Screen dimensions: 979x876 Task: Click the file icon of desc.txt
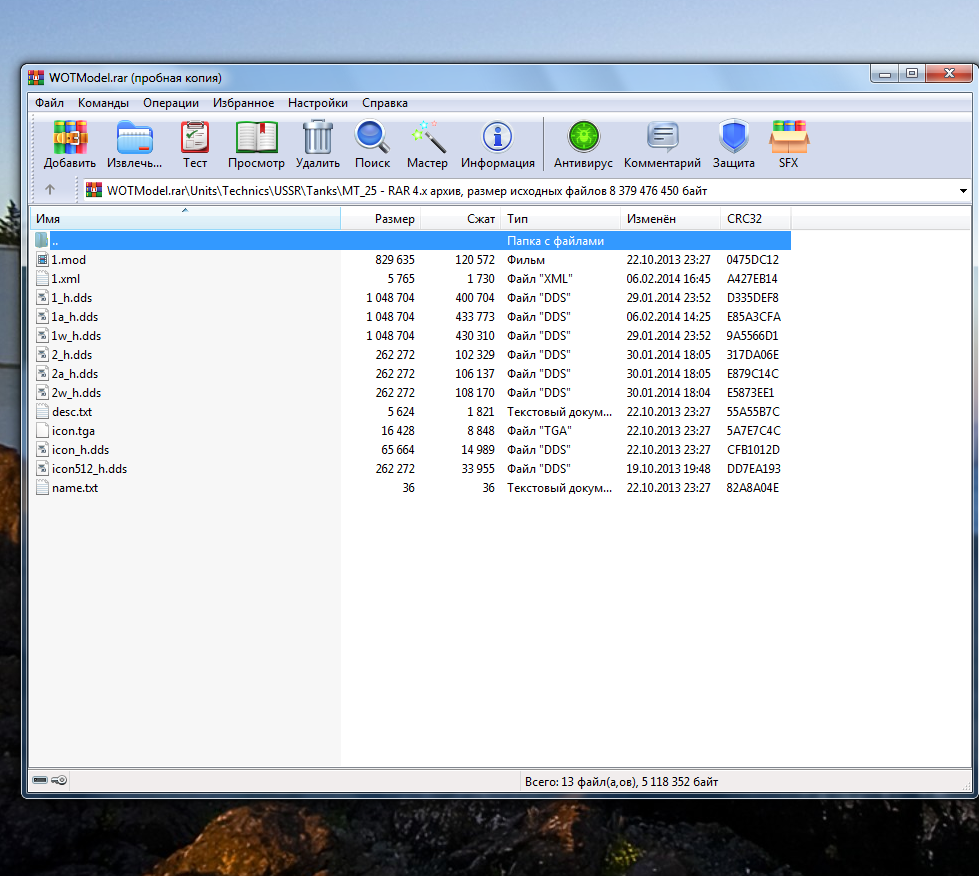(x=42, y=411)
